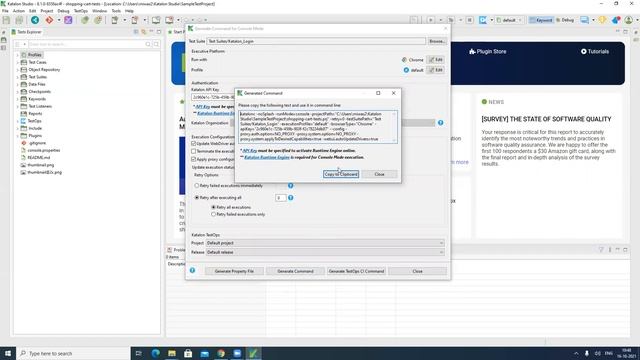Click API Key link in Generated Command dialog
Screen dimensions: 640x360
pos(249,151)
